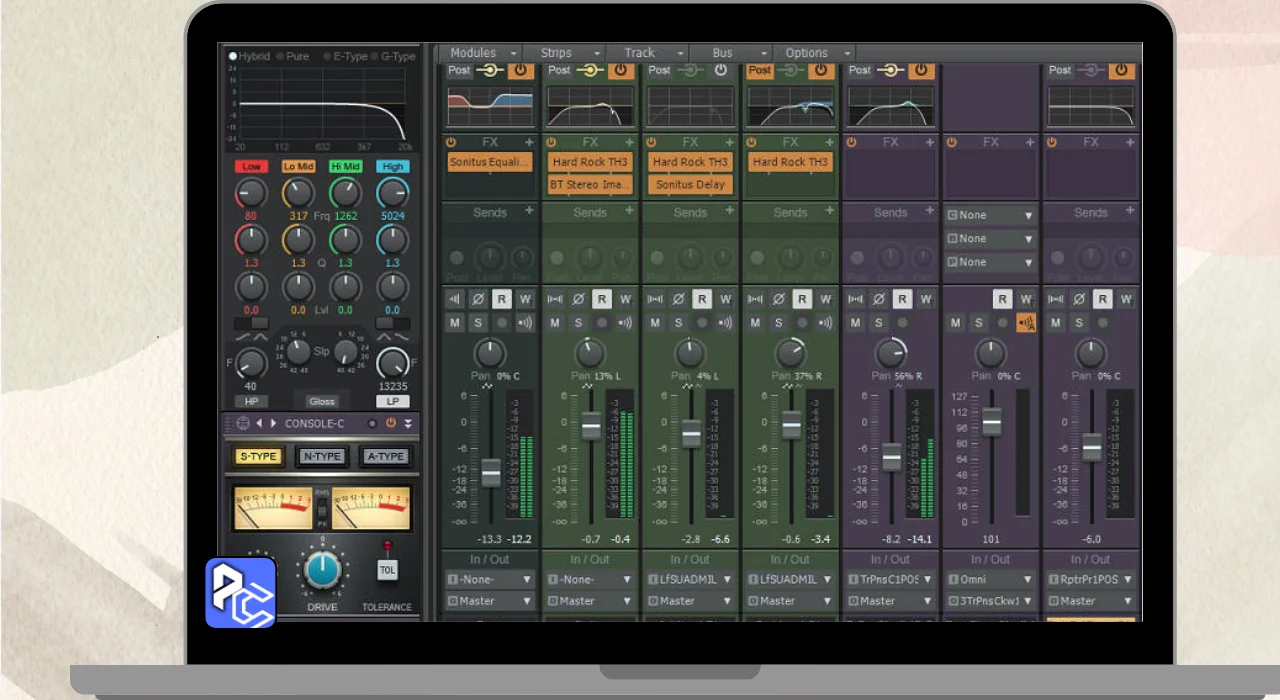
Task: Open the first strip's Master output dropdown
Action: pyautogui.click(x=490, y=601)
